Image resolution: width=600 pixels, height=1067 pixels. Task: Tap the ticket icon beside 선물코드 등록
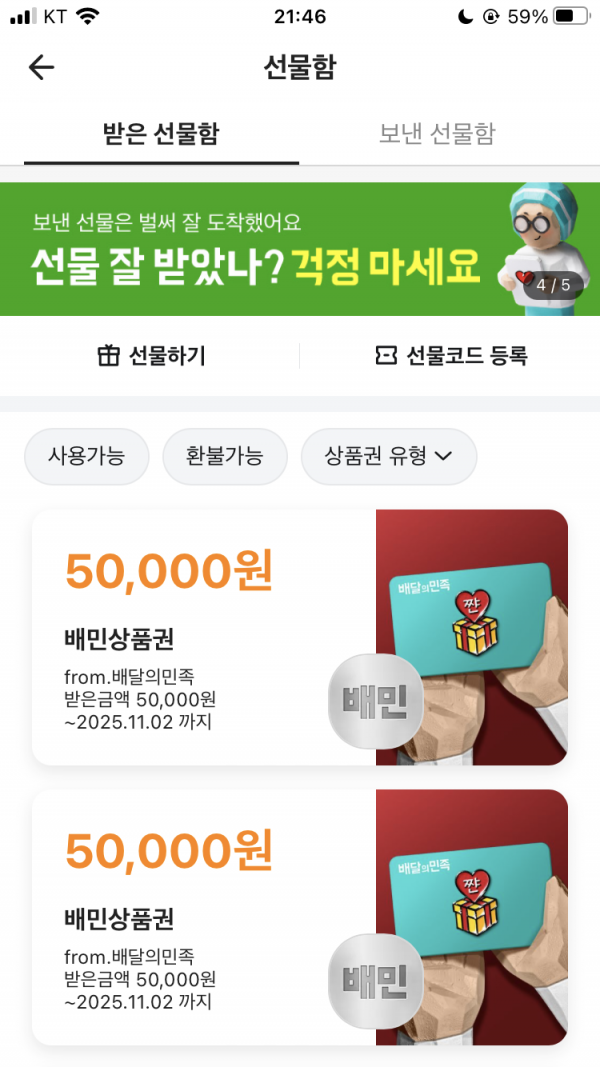(386, 355)
